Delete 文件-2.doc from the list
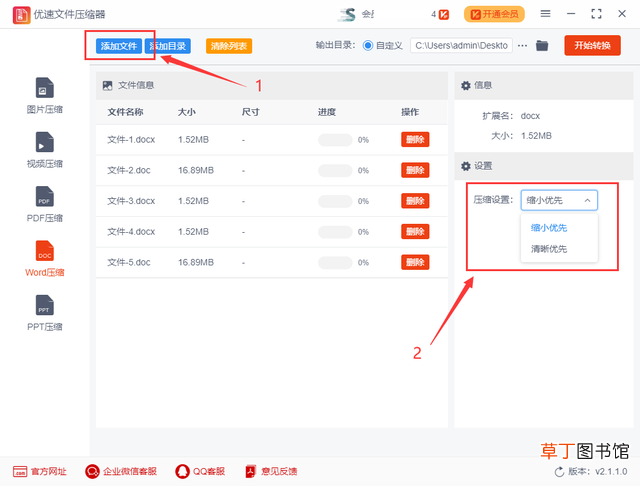This screenshot has height=486, width=640. pos(415,170)
